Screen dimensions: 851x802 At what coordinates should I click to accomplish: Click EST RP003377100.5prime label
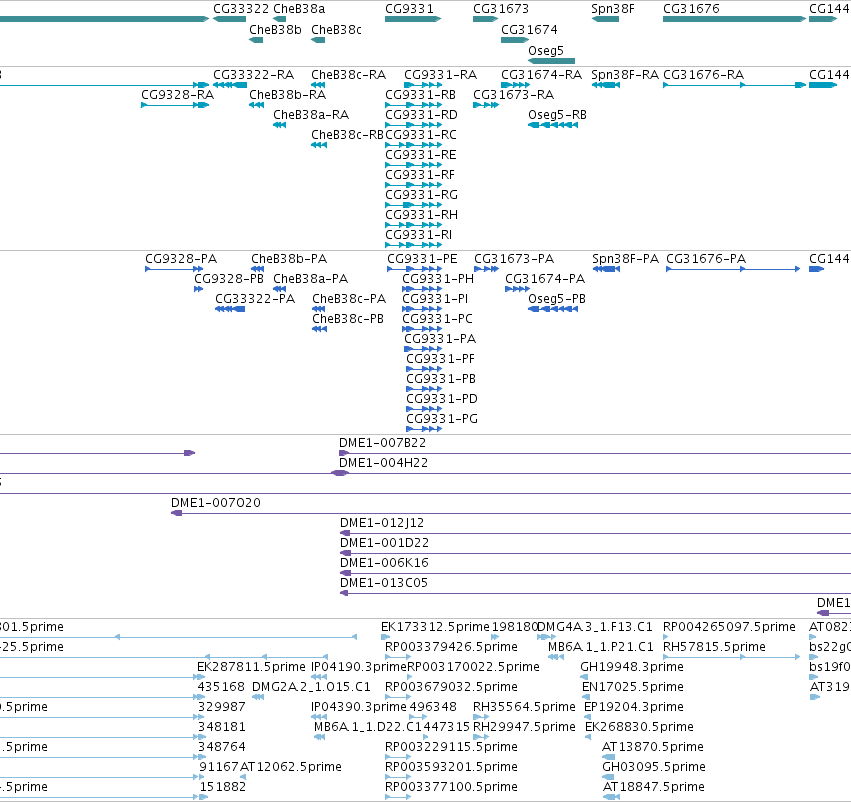point(451,787)
